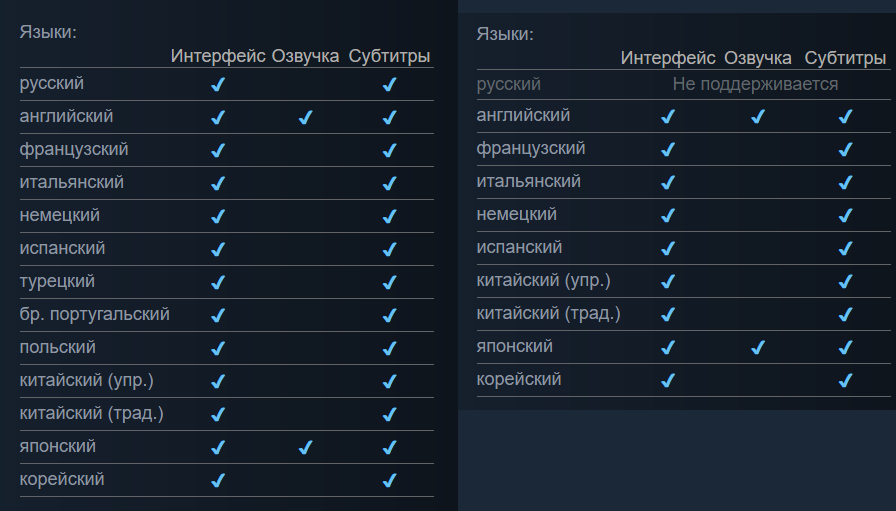This screenshot has width=896, height=511.
Task: Click the English voice-over checkmark in the left table
Action: pyautogui.click(x=305, y=118)
